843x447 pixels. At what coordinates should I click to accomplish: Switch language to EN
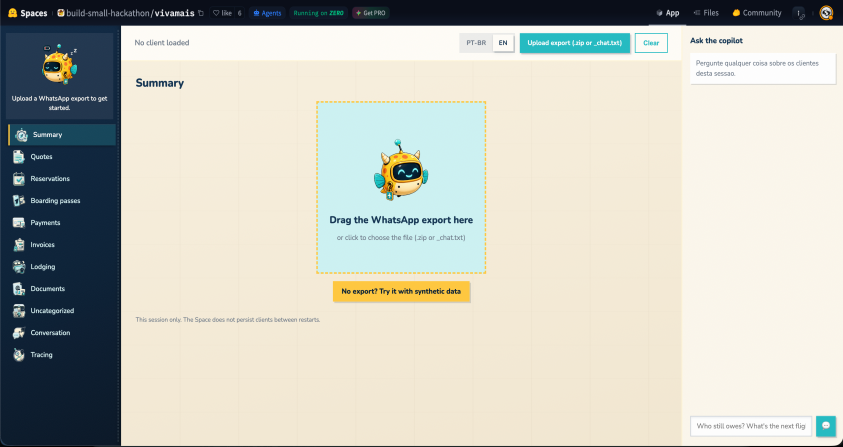click(x=503, y=43)
